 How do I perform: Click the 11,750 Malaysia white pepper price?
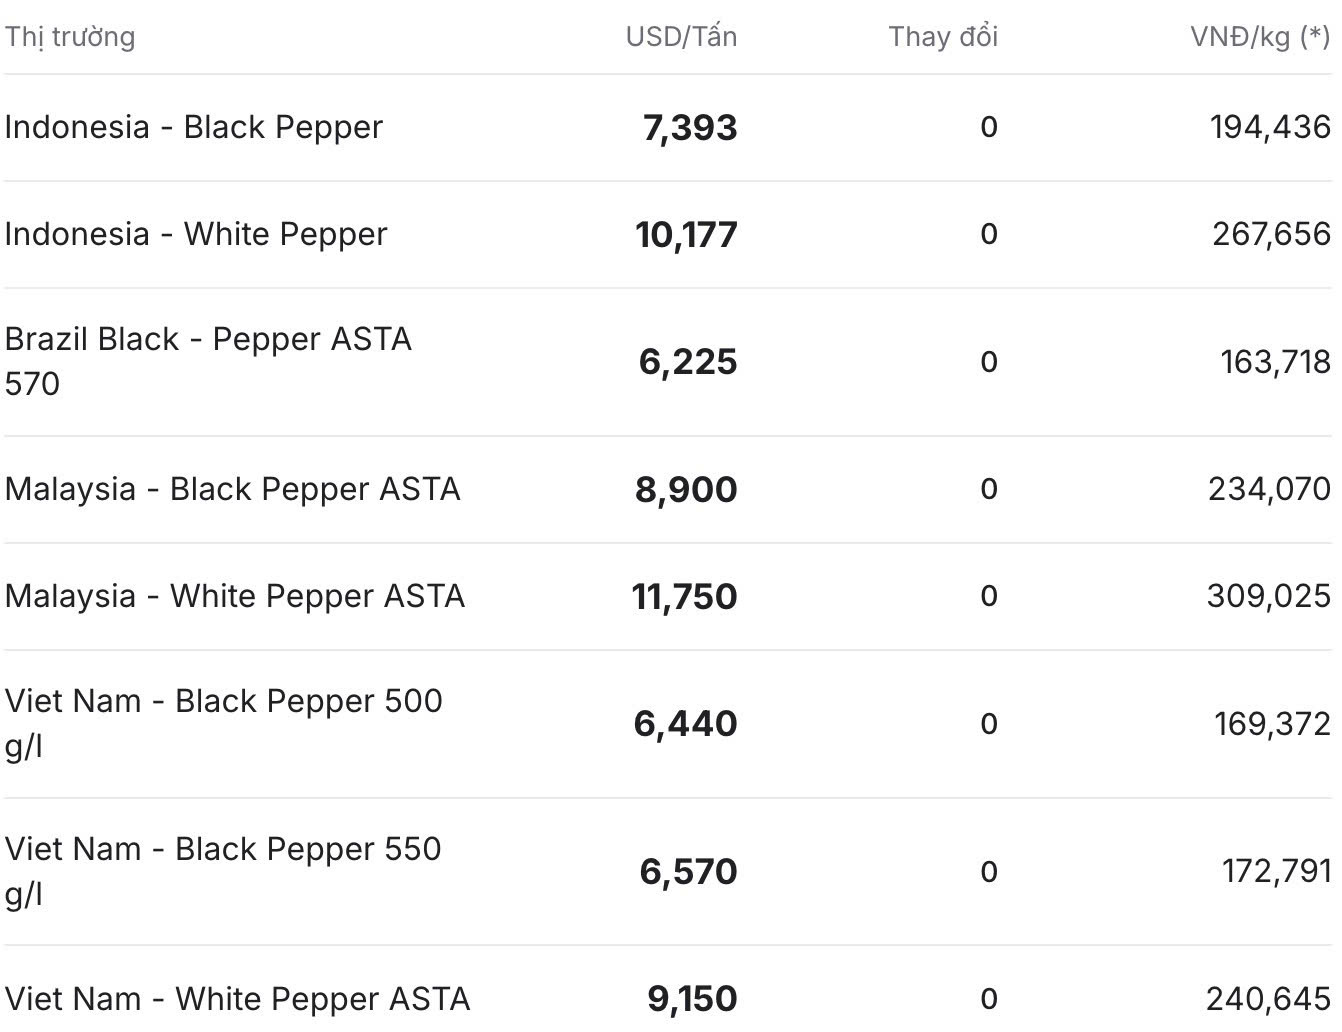point(684,597)
